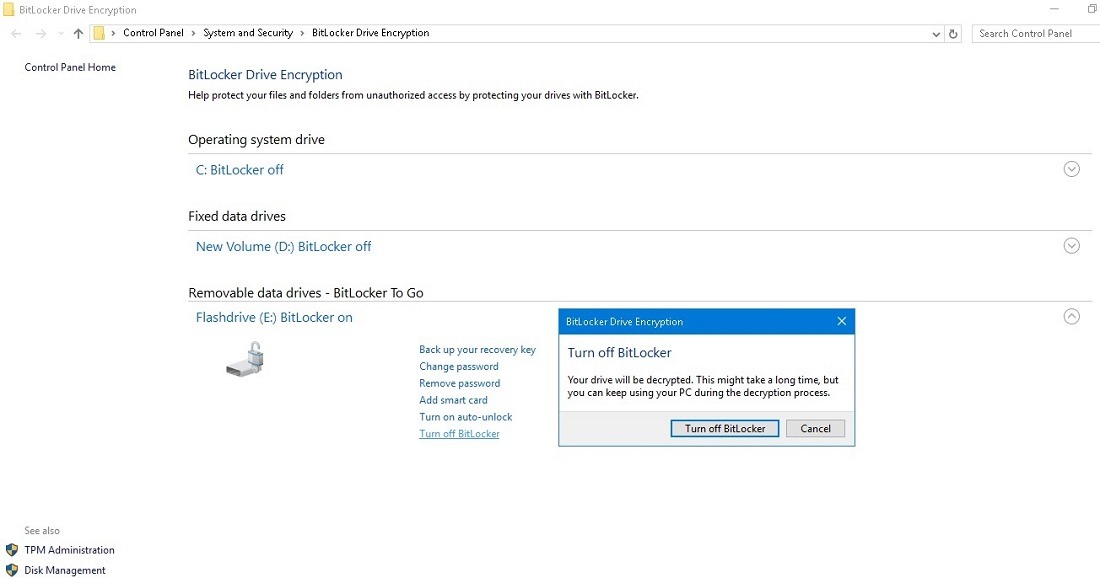Cancel the BitLocker decryption dialog
This screenshot has height=578, width=1100.
[815, 428]
